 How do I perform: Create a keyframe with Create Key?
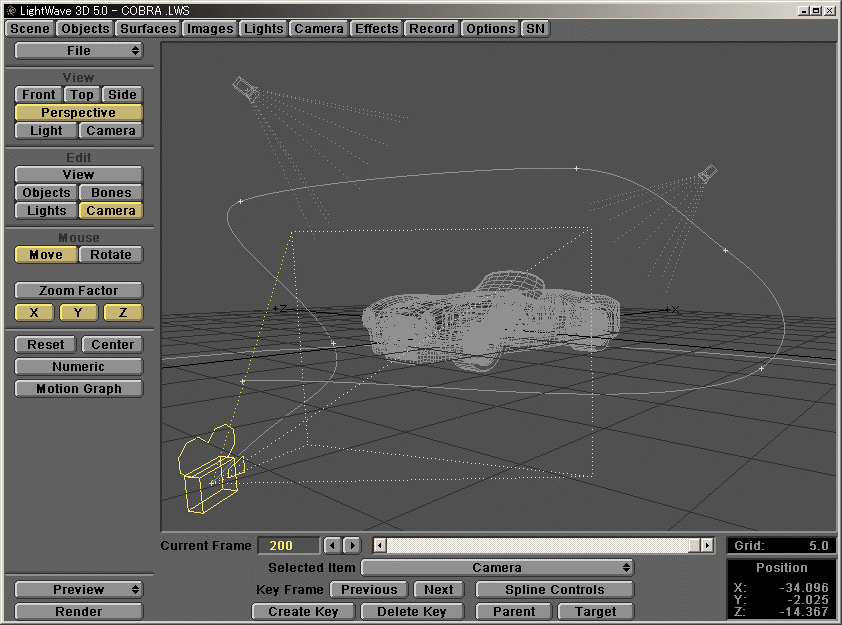click(303, 610)
